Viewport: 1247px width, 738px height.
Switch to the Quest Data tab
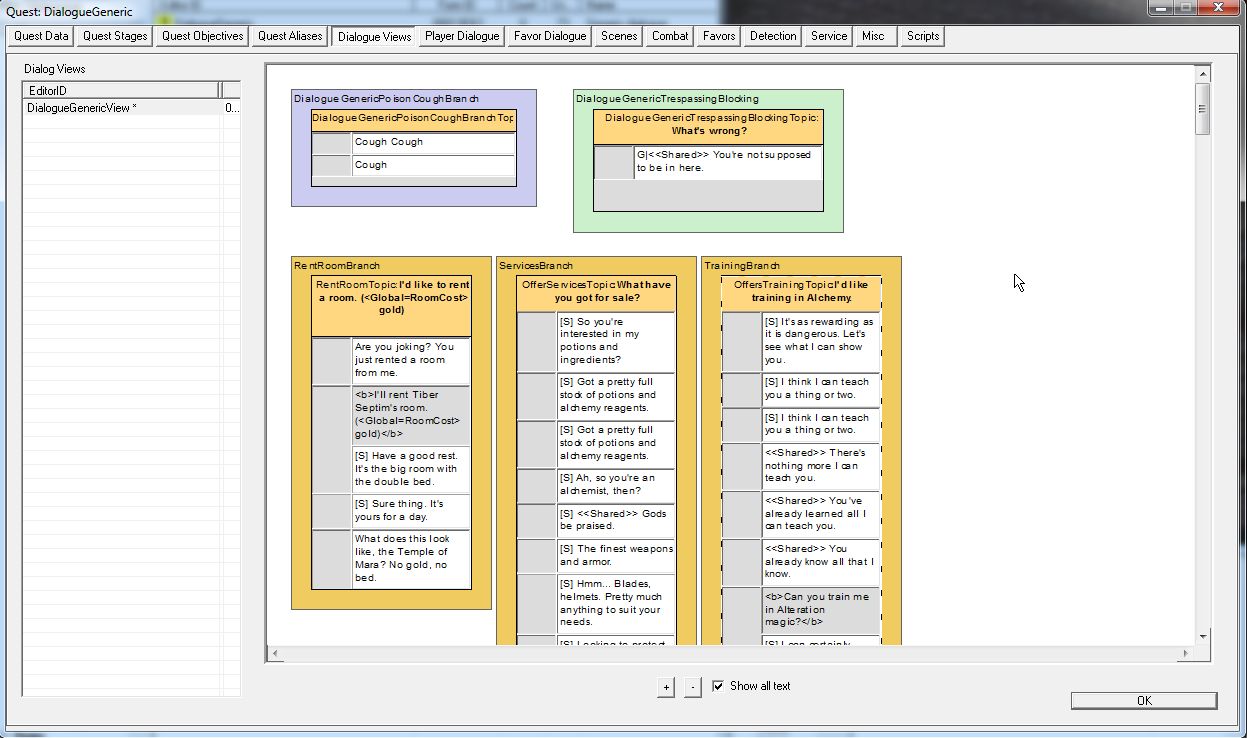41,36
